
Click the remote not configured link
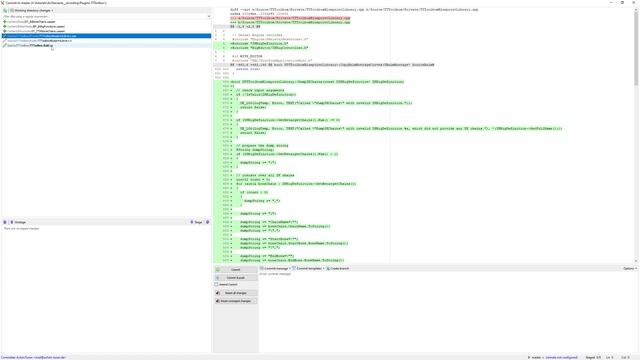click(x=562, y=358)
